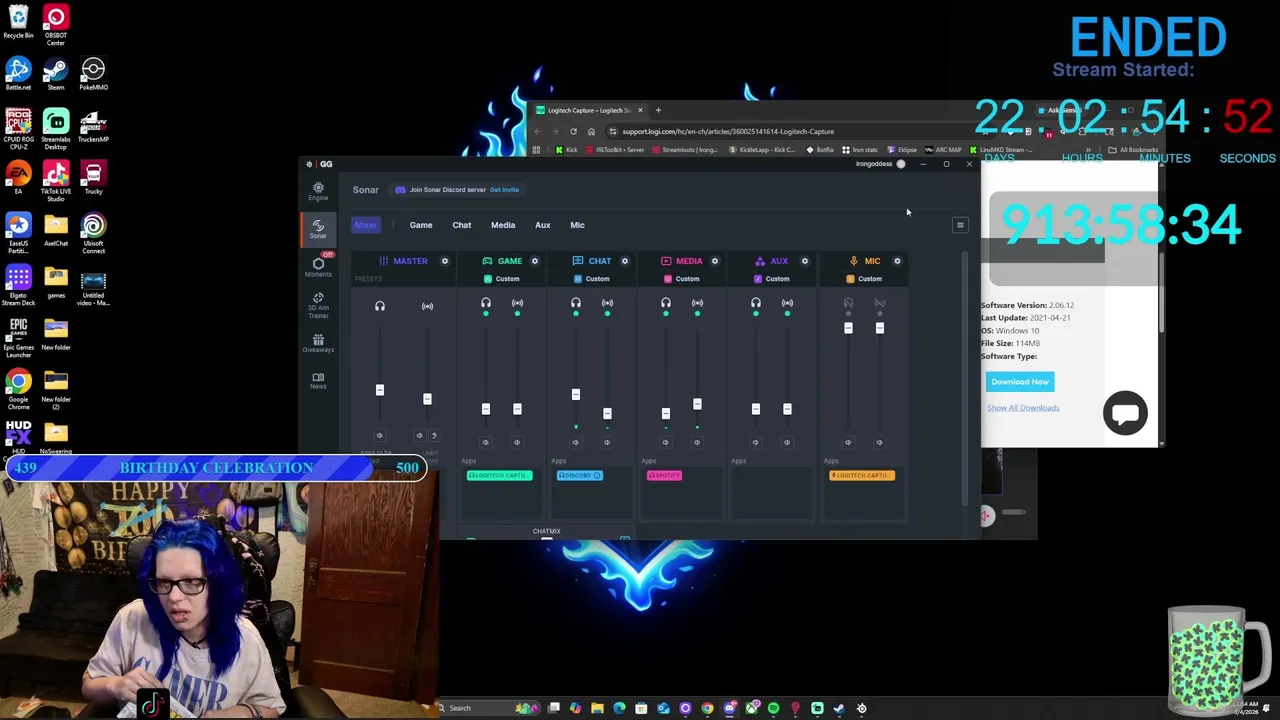Click the Sonar mixer vertical scrollbar
This screenshot has width=1280, height=720.
click(965, 378)
